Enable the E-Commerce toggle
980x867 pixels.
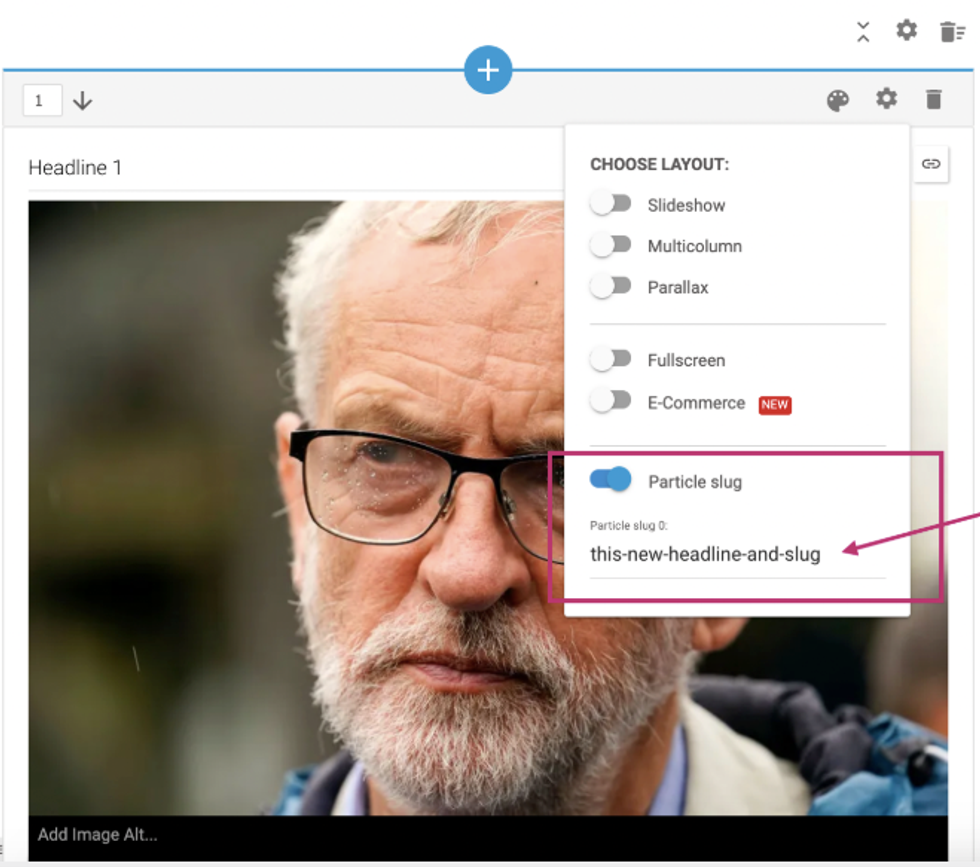(611, 401)
